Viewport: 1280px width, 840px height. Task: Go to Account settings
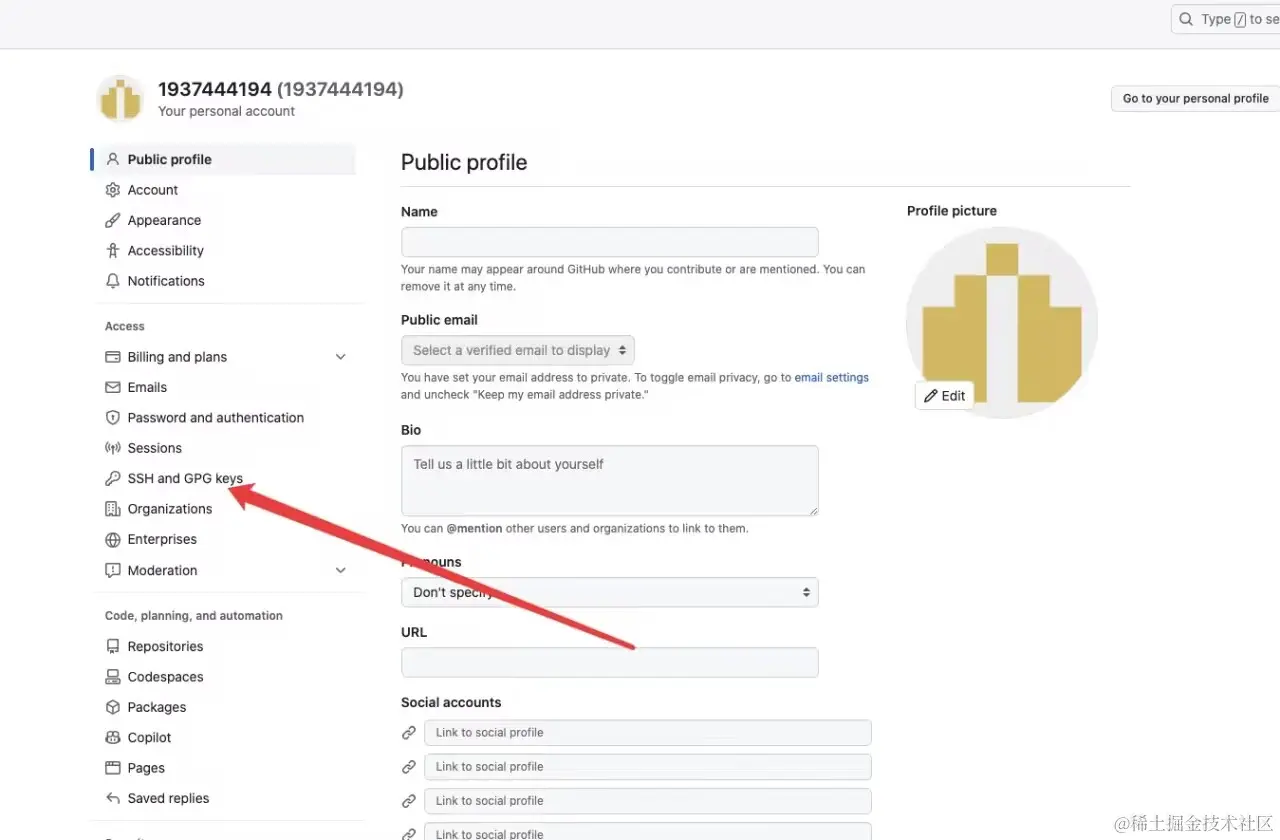(152, 189)
